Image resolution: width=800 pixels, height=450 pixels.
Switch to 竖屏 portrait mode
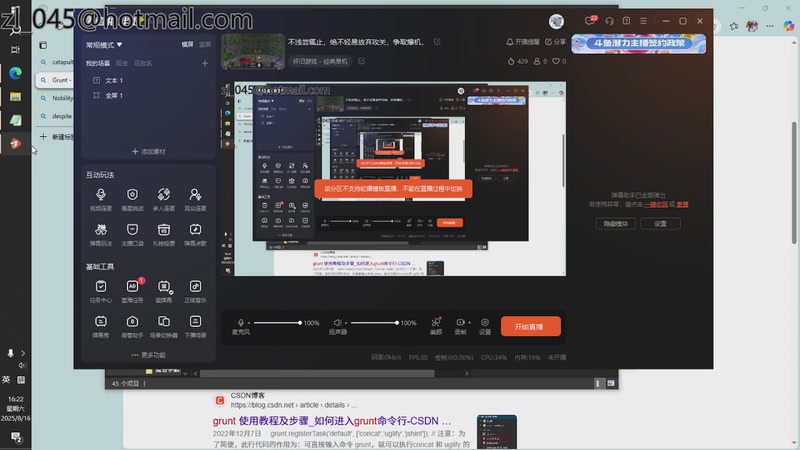[x=205, y=44]
